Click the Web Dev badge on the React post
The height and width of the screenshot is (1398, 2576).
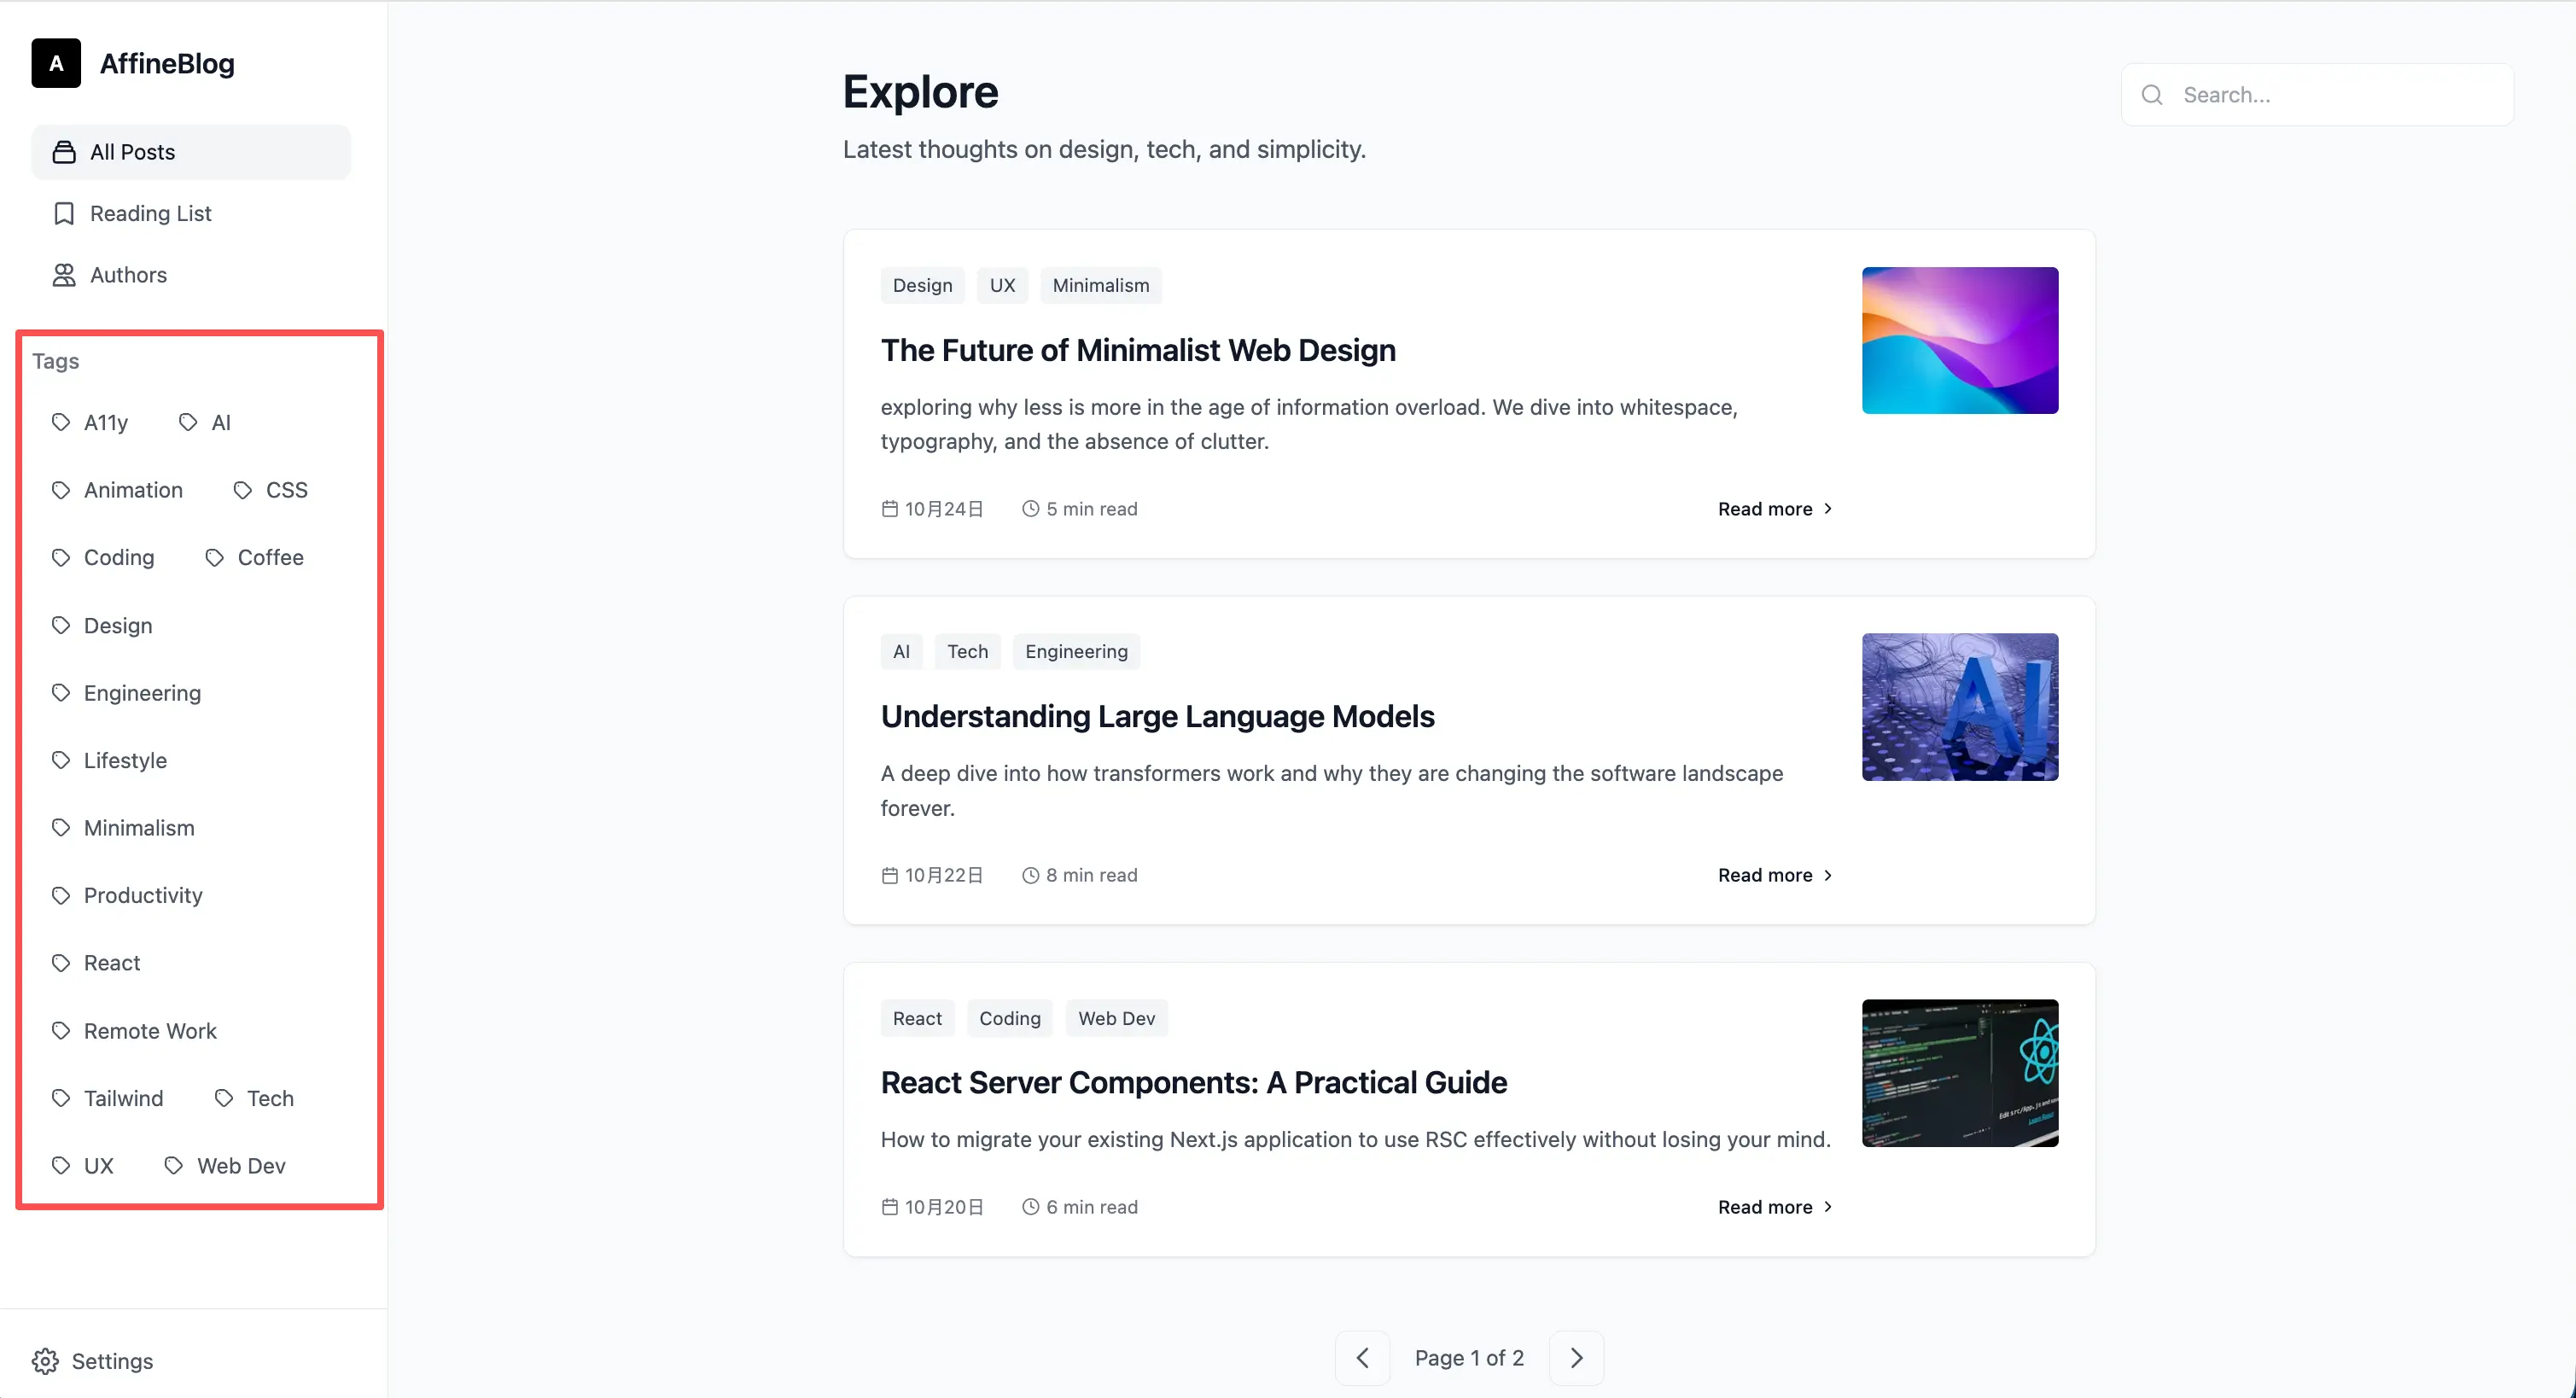click(x=1116, y=1018)
